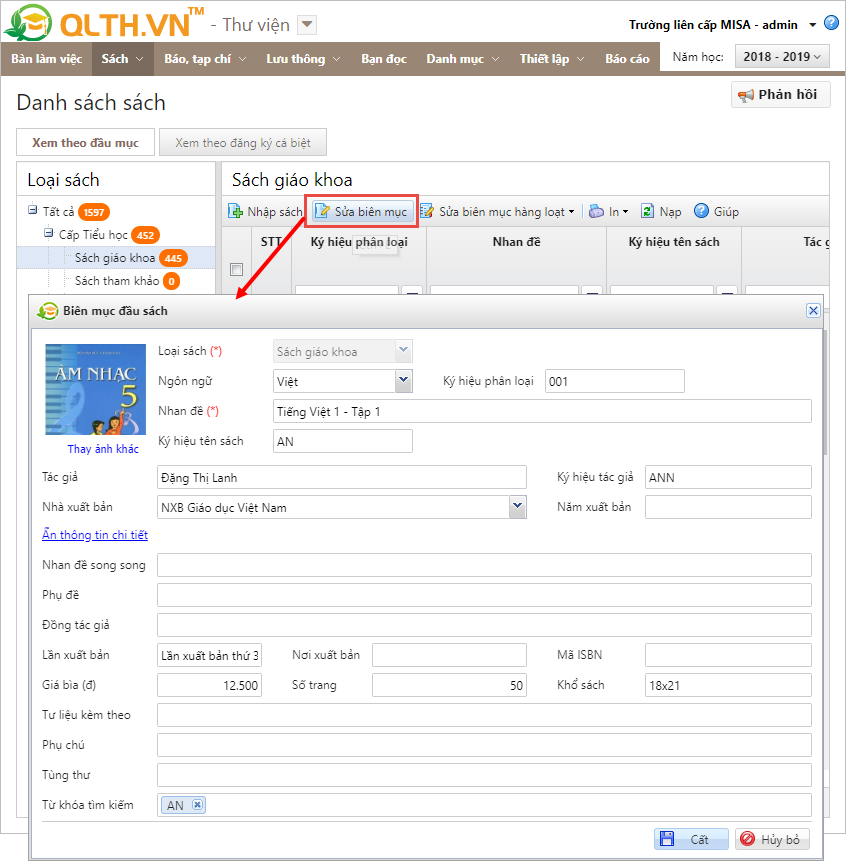
Task: Select Sách tham khảo tree item
Action: coord(117,281)
